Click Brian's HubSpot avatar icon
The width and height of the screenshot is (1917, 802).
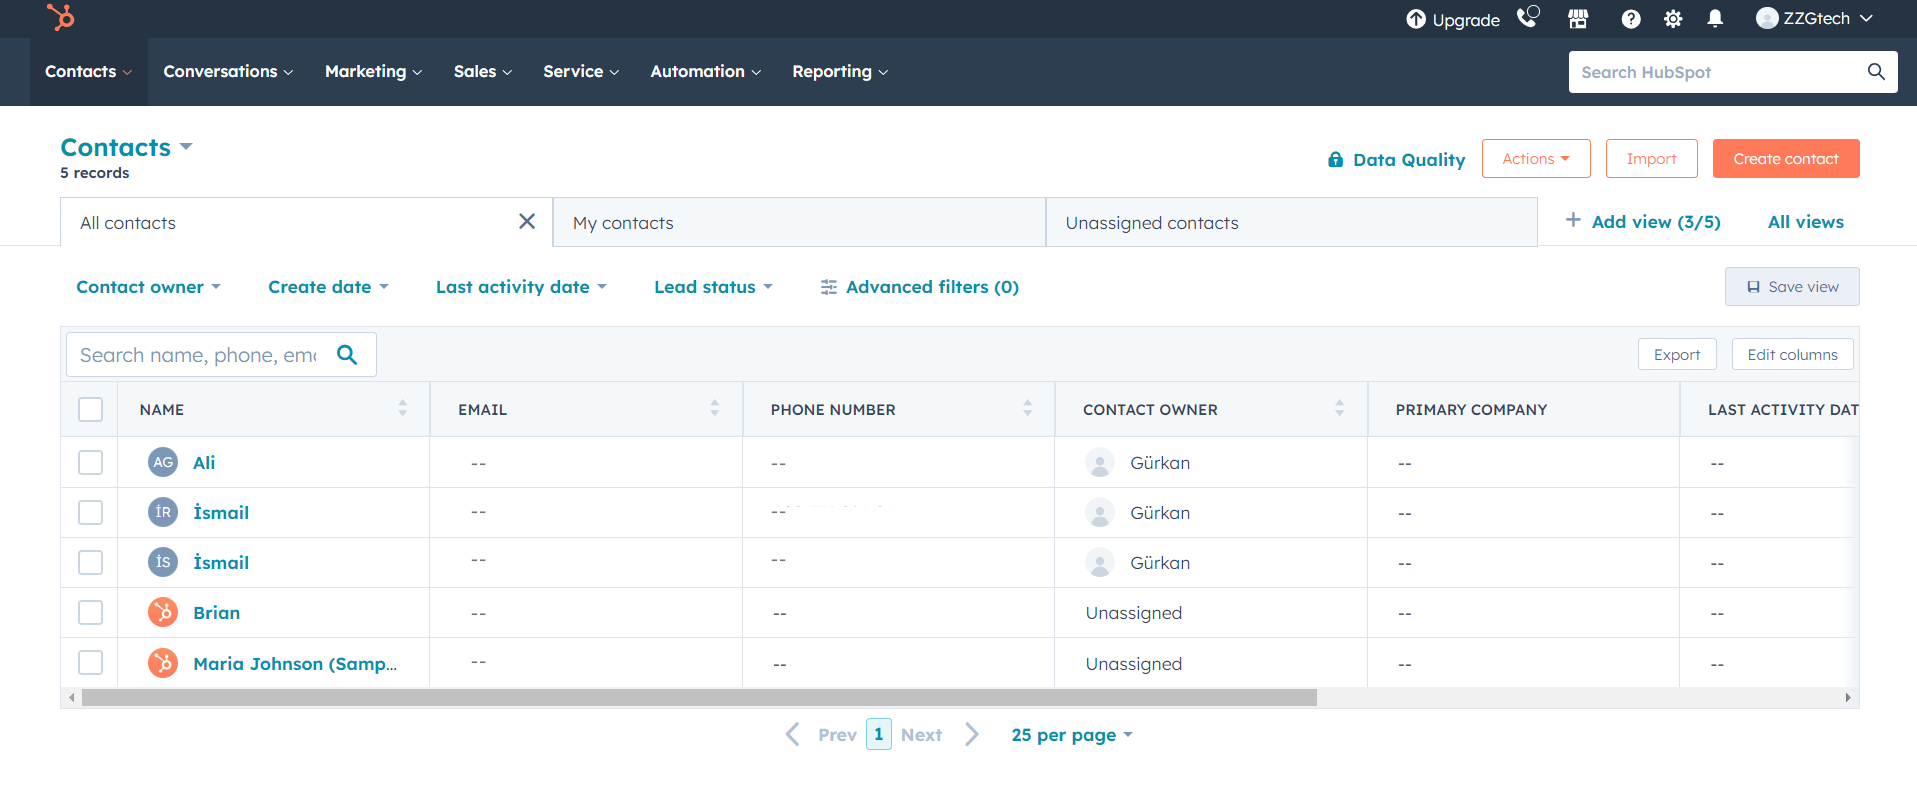[x=163, y=612]
